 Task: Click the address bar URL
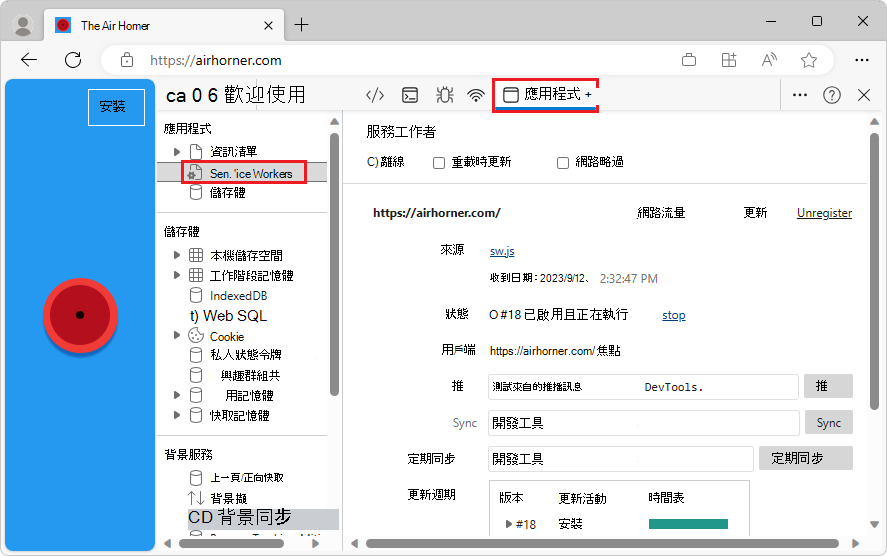216,60
